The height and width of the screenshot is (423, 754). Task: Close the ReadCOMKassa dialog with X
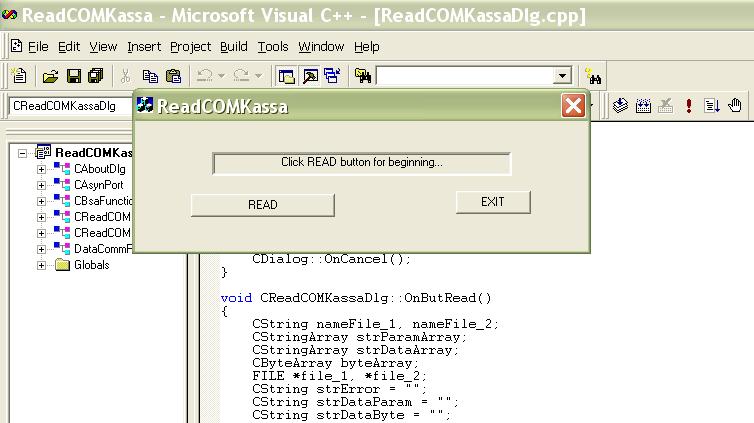pyautogui.click(x=573, y=105)
